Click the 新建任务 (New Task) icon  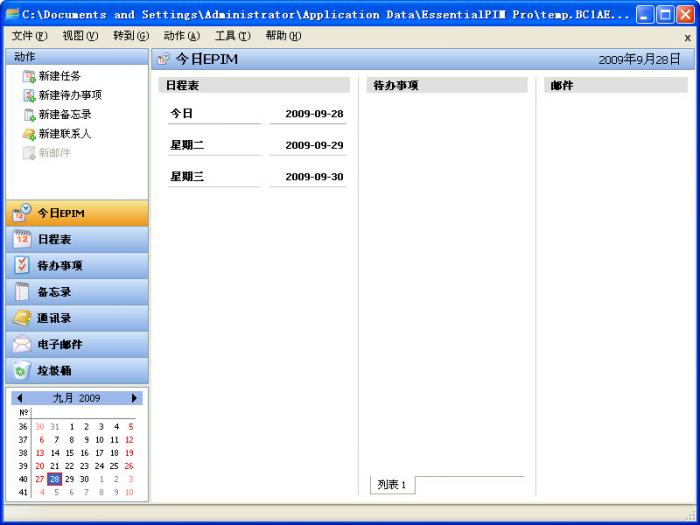point(29,77)
